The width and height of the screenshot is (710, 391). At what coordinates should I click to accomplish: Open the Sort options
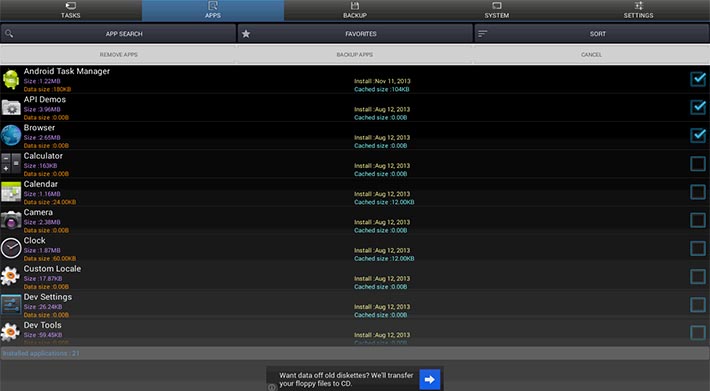click(x=592, y=33)
